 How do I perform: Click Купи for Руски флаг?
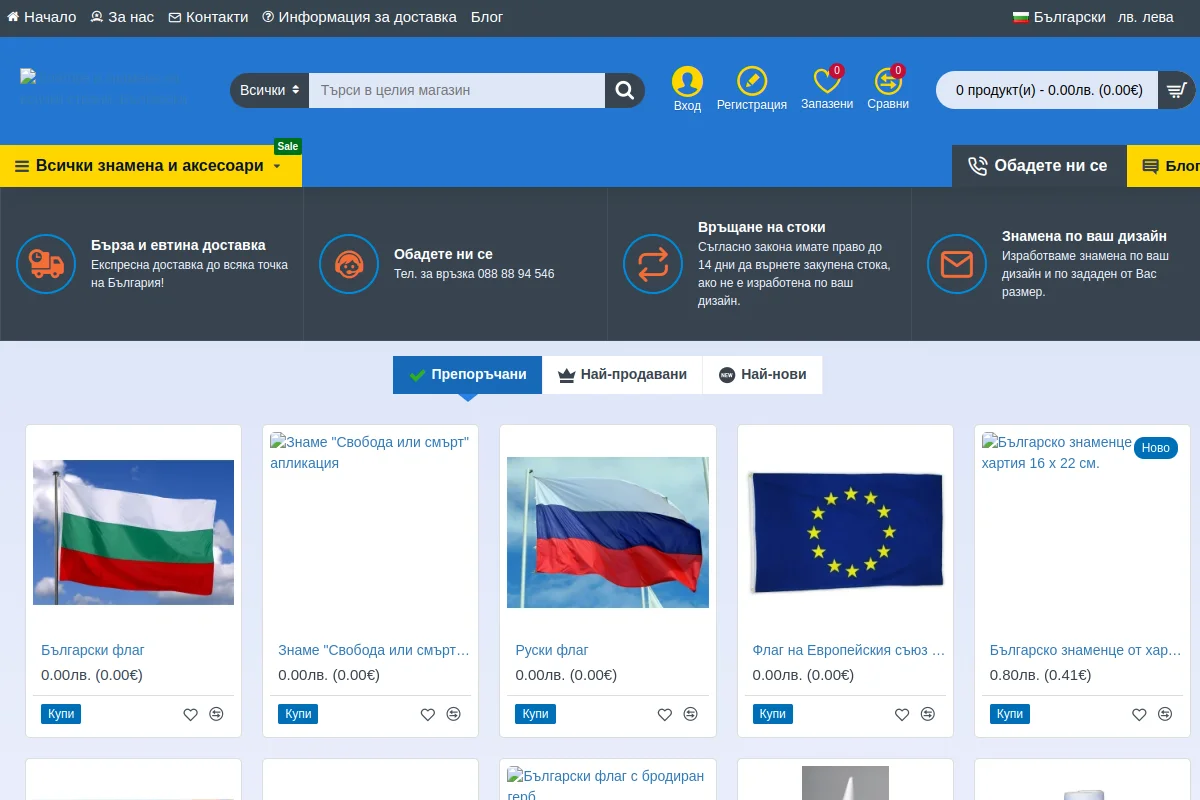pyautogui.click(x=535, y=714)
